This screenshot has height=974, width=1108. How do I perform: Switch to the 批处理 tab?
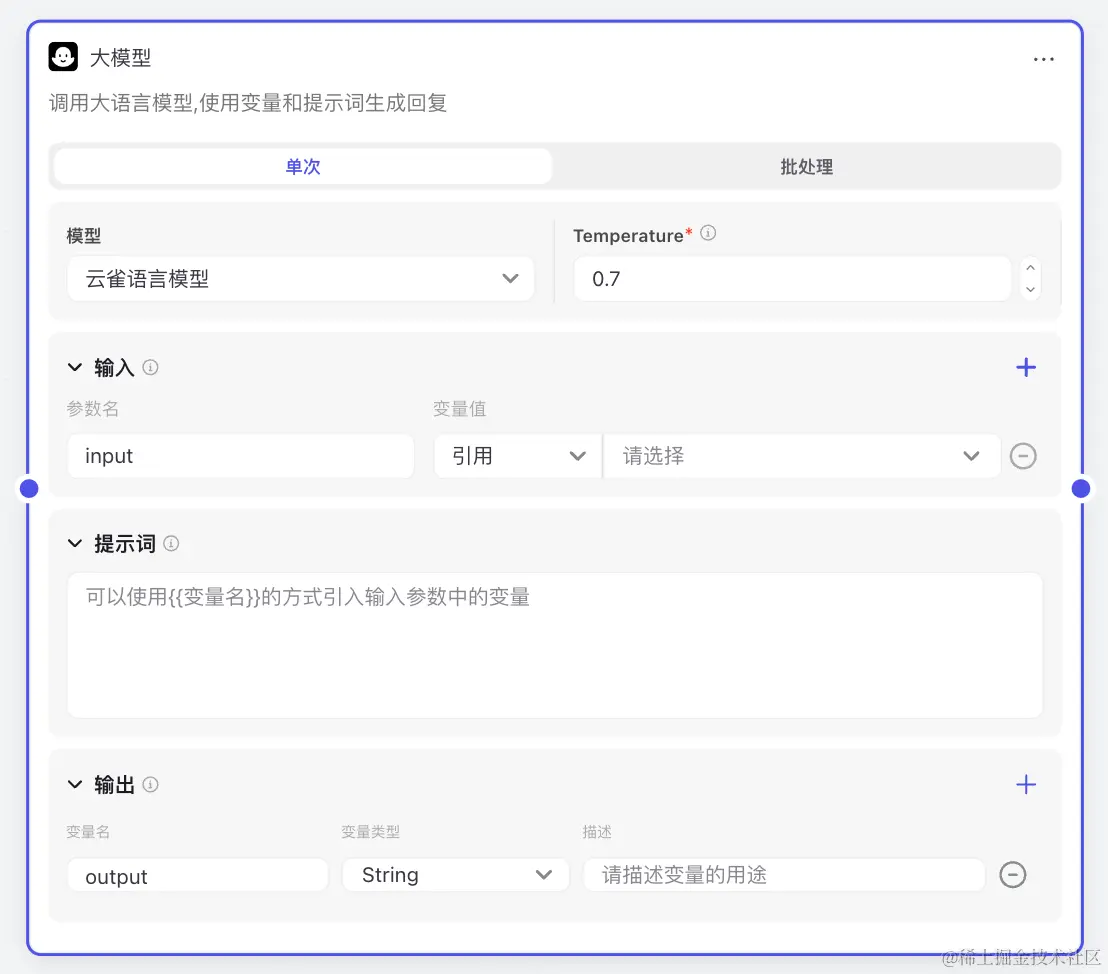[806, 167]
